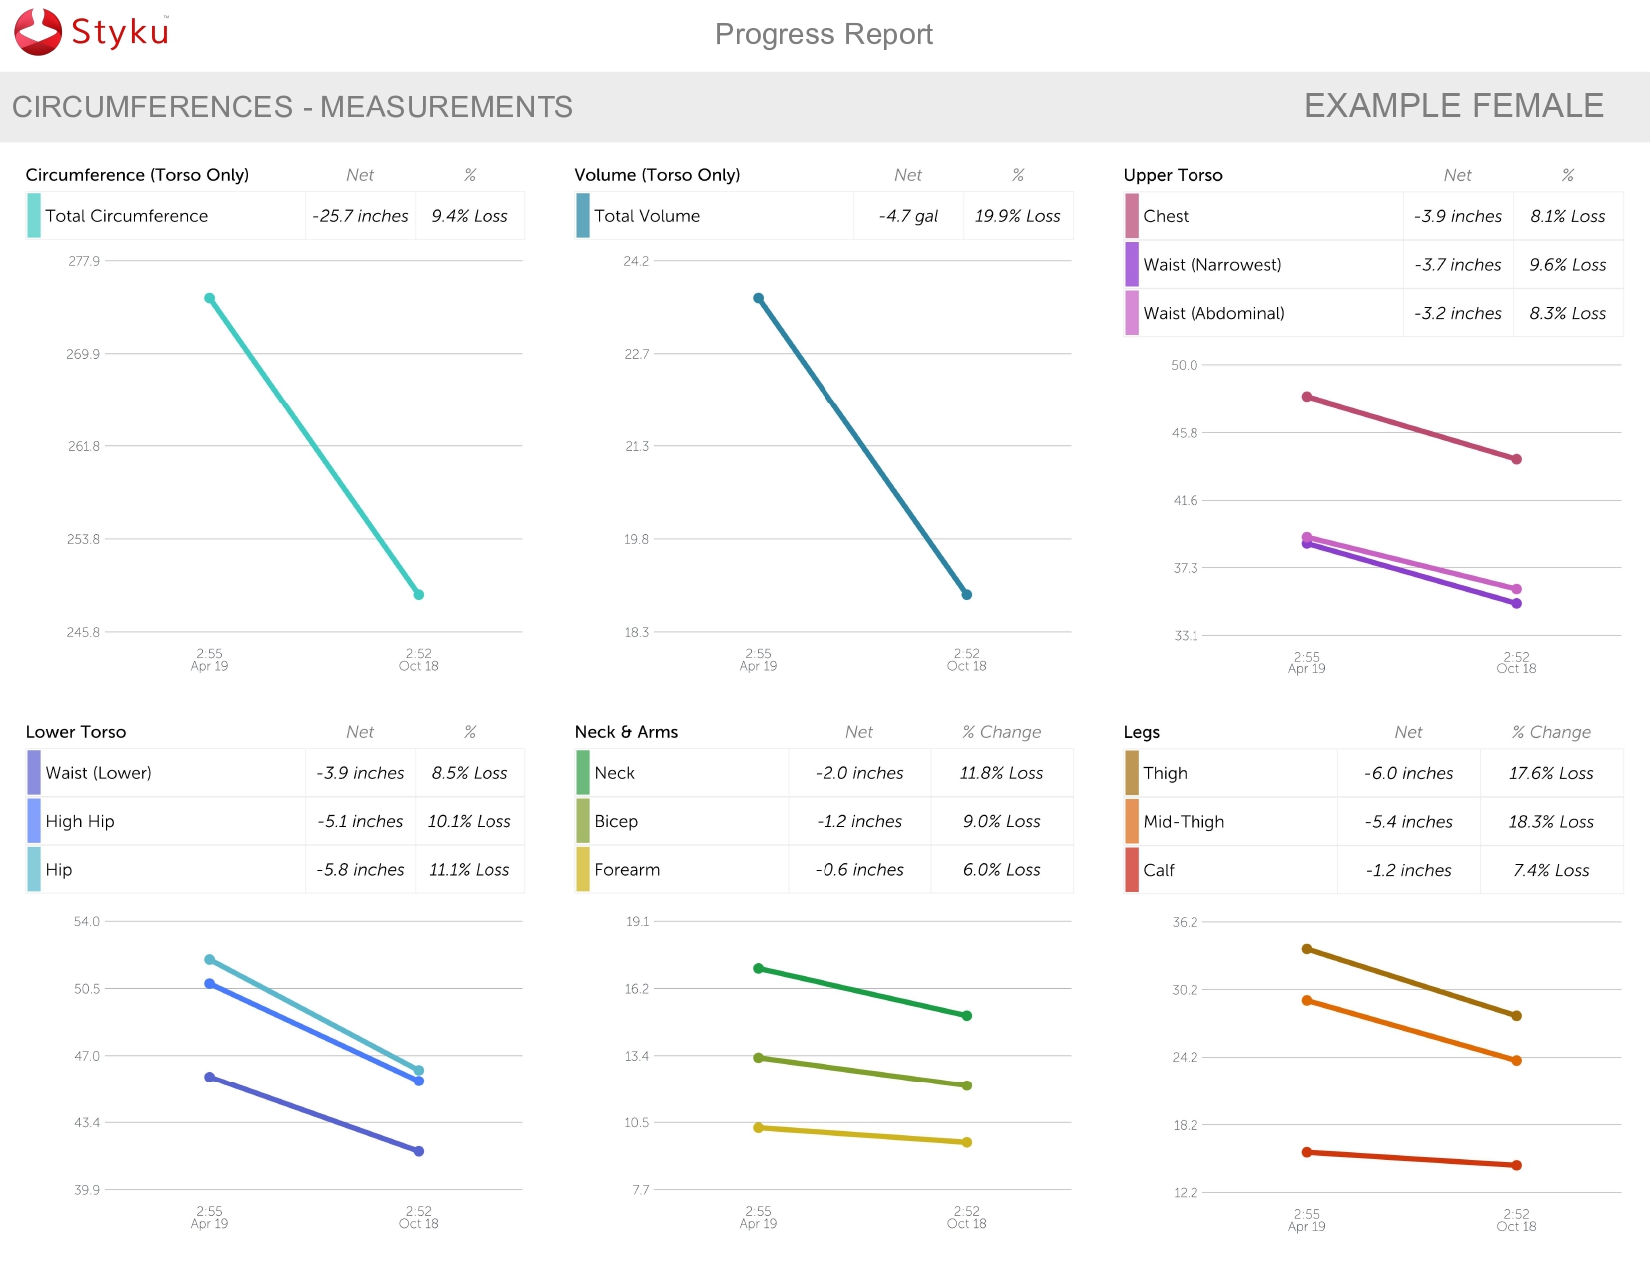Click the "8.1% Loss" cell for Chest

pyautogui.click(x=1568, y=216)
